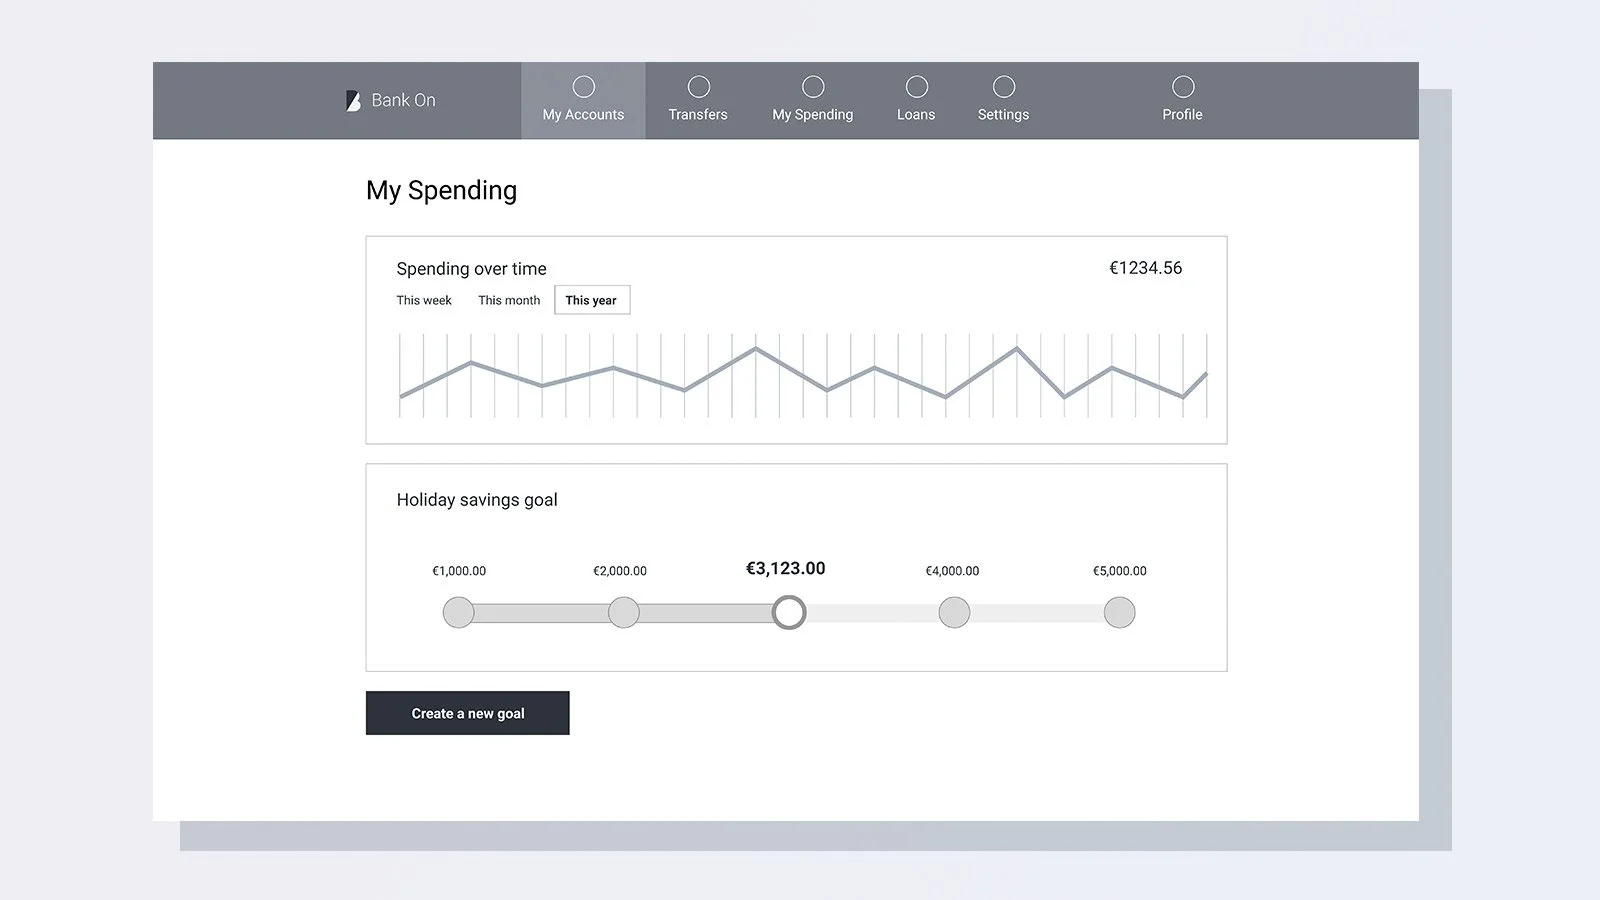The height and width of the screenshot is (900, 1600).
Task: Click the circle icon above Profile
Action: pyautogui.click(x=1183, y=87)
